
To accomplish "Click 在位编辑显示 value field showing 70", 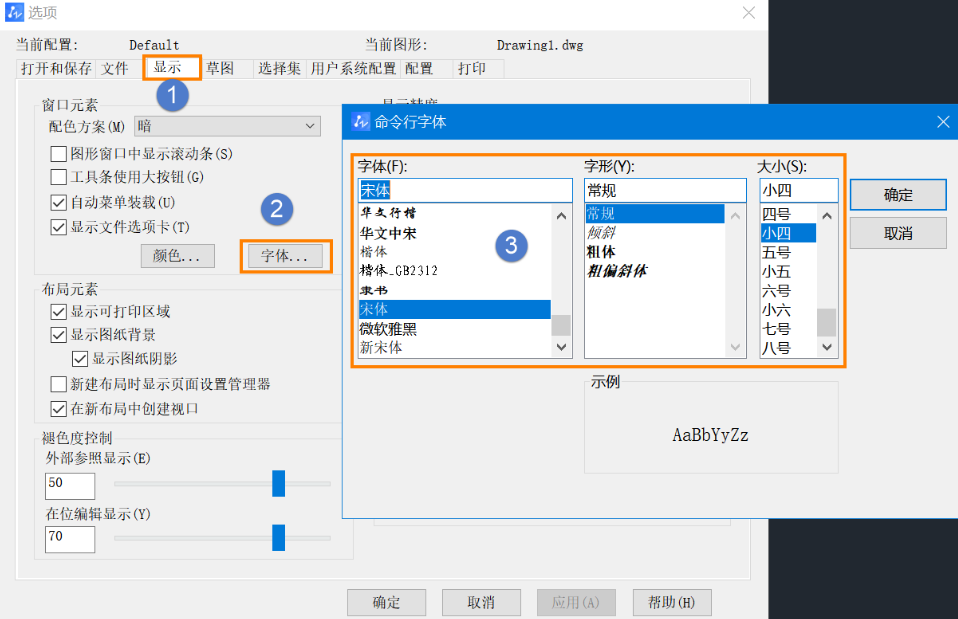I will [70, 540].
